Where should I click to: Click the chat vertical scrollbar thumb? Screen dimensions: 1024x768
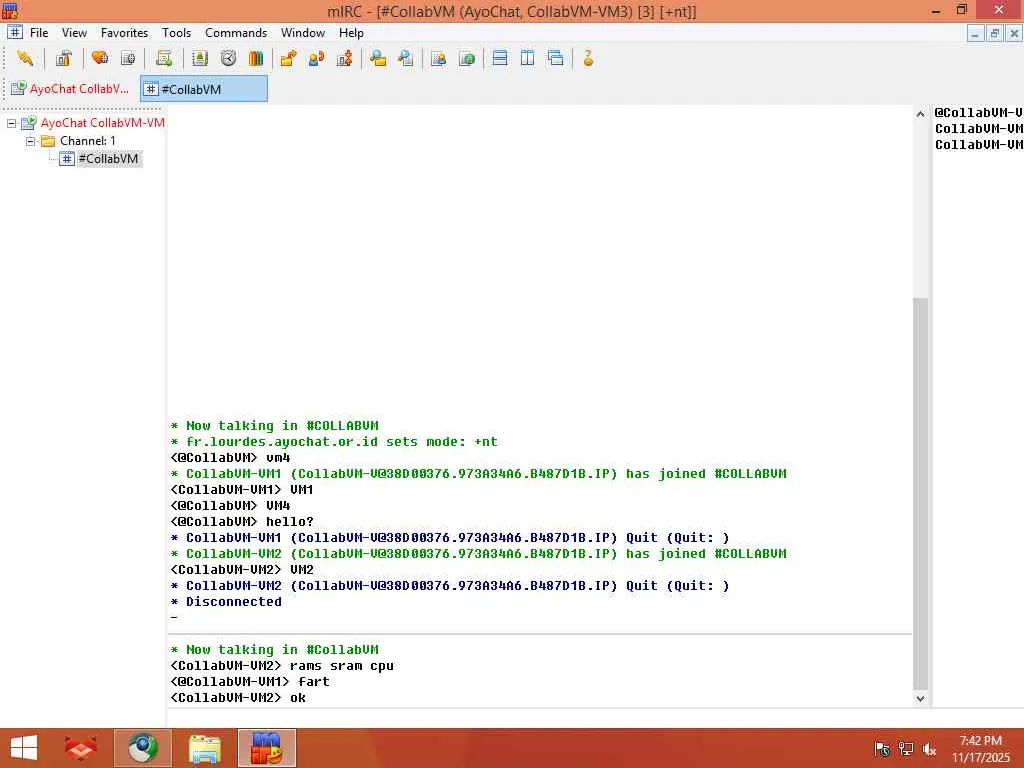point(920,494)
